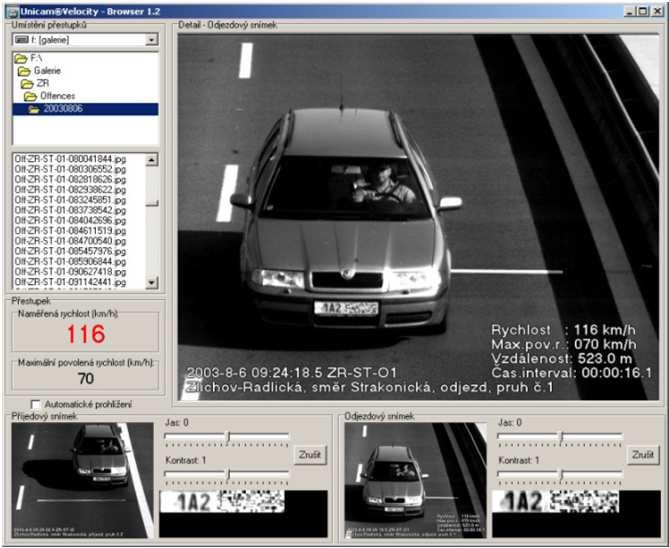The image size is (669, 548).
Task: Select file Off-ZR-ST-01-084042696.jpg
Action: (70, 221)
